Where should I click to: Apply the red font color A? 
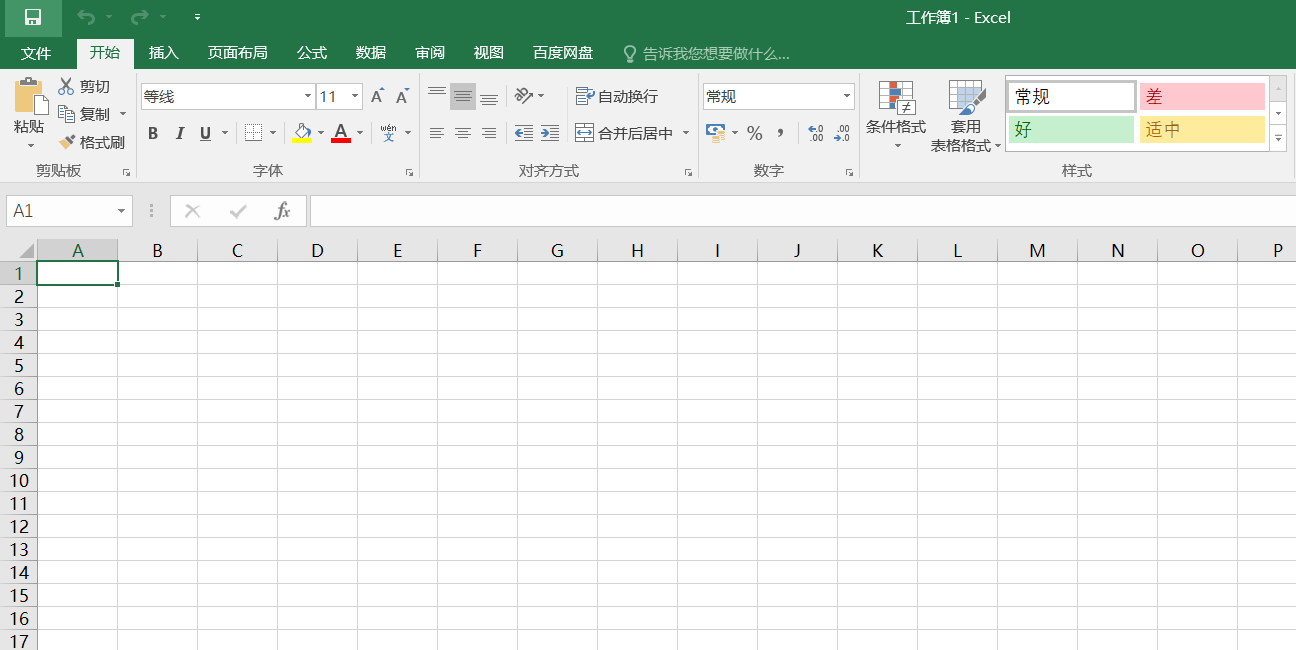click(x=341, y=133)
